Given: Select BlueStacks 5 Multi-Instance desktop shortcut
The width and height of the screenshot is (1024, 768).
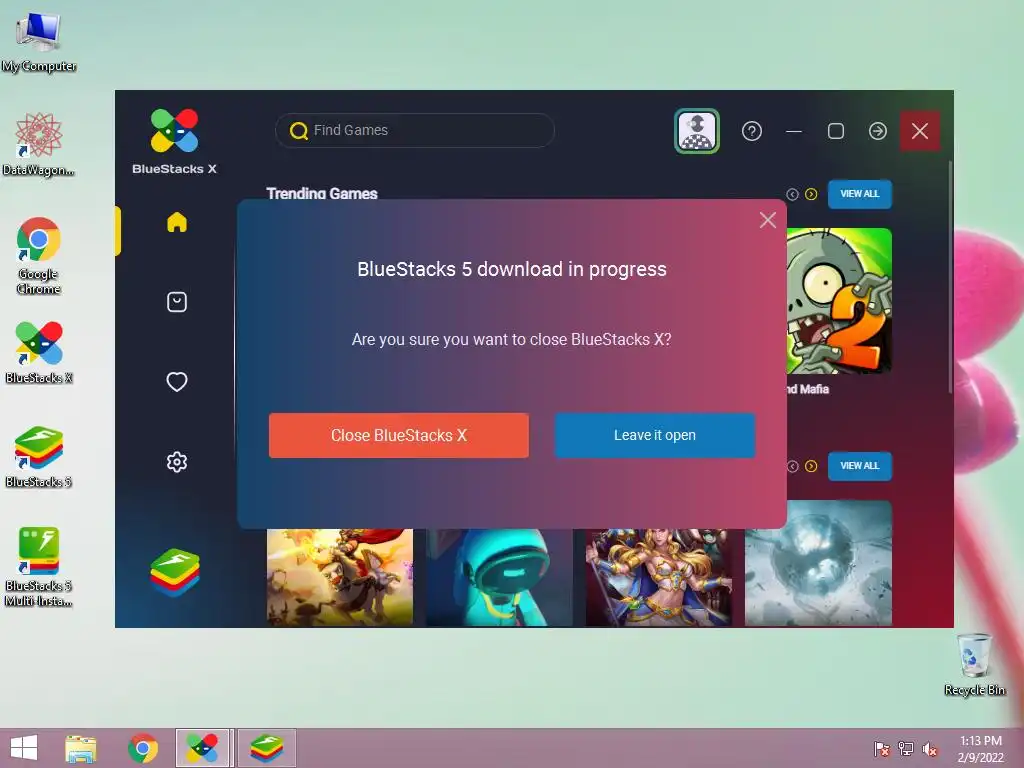Looking at the screenshot, I should point(39,567).
